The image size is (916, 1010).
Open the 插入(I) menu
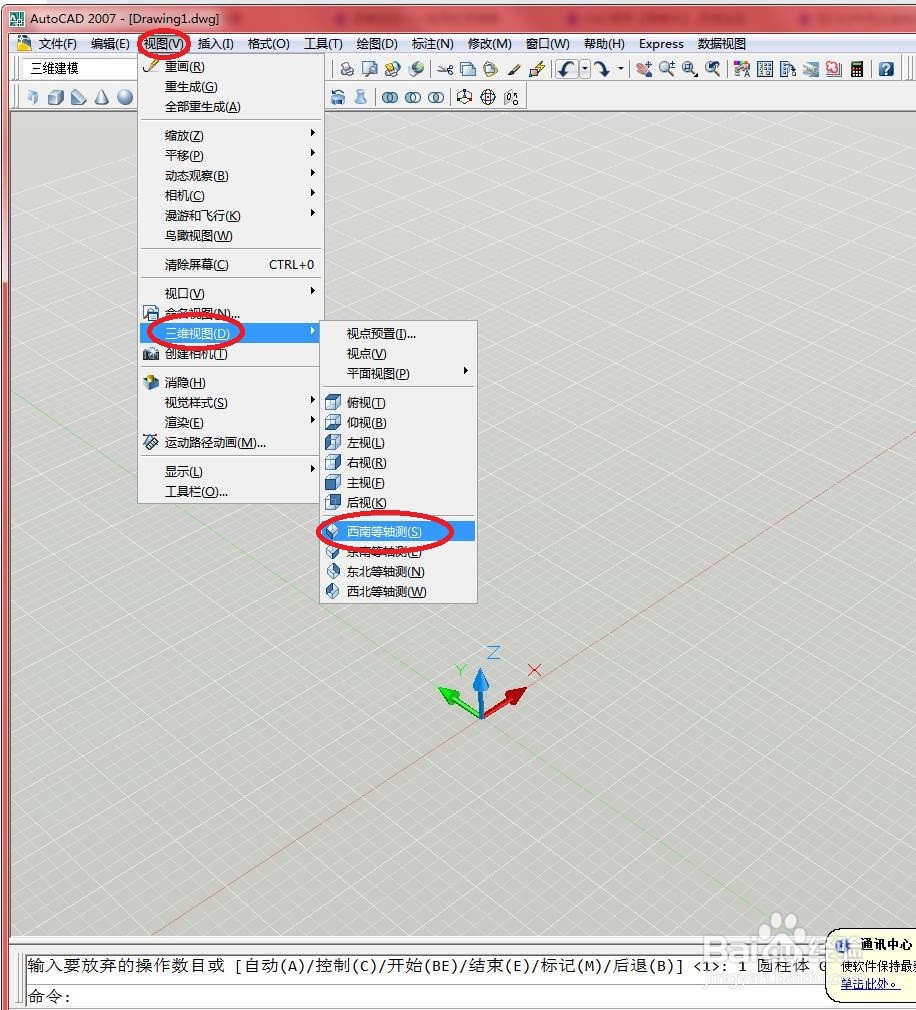click(215, 44)
